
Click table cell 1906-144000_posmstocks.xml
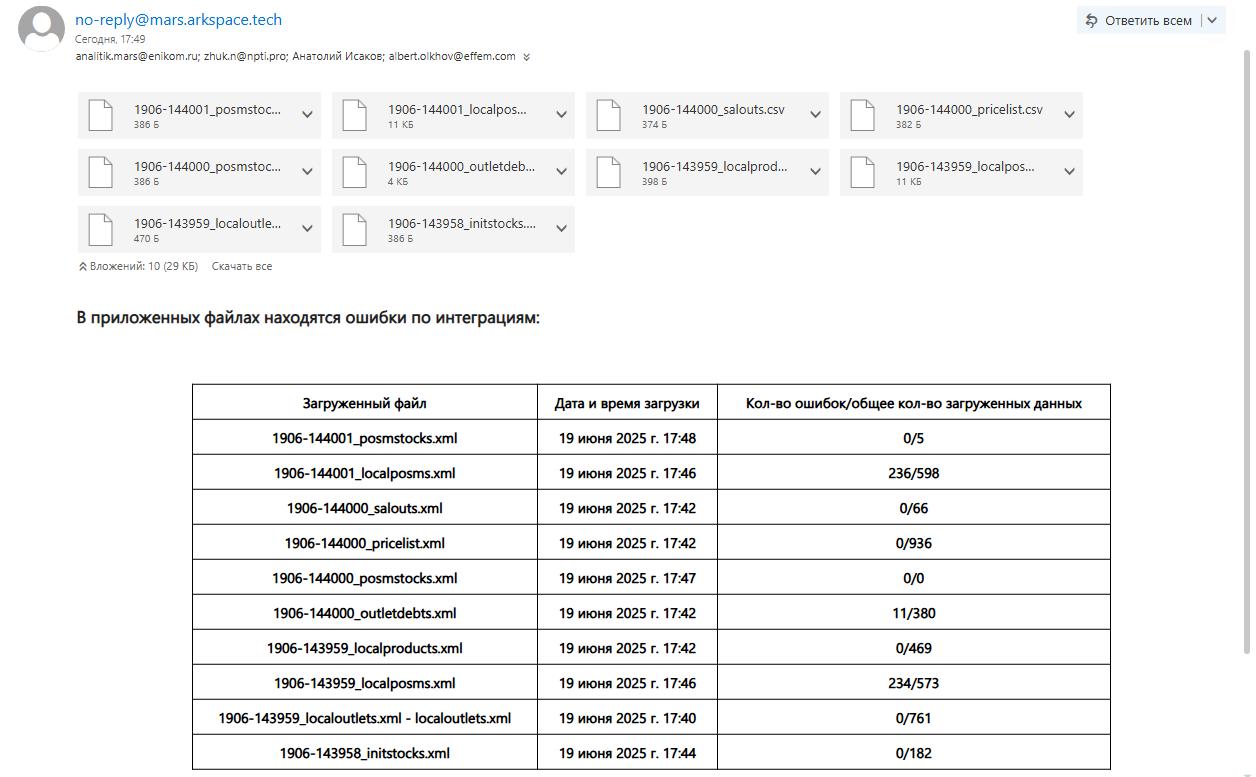point(365,578)
